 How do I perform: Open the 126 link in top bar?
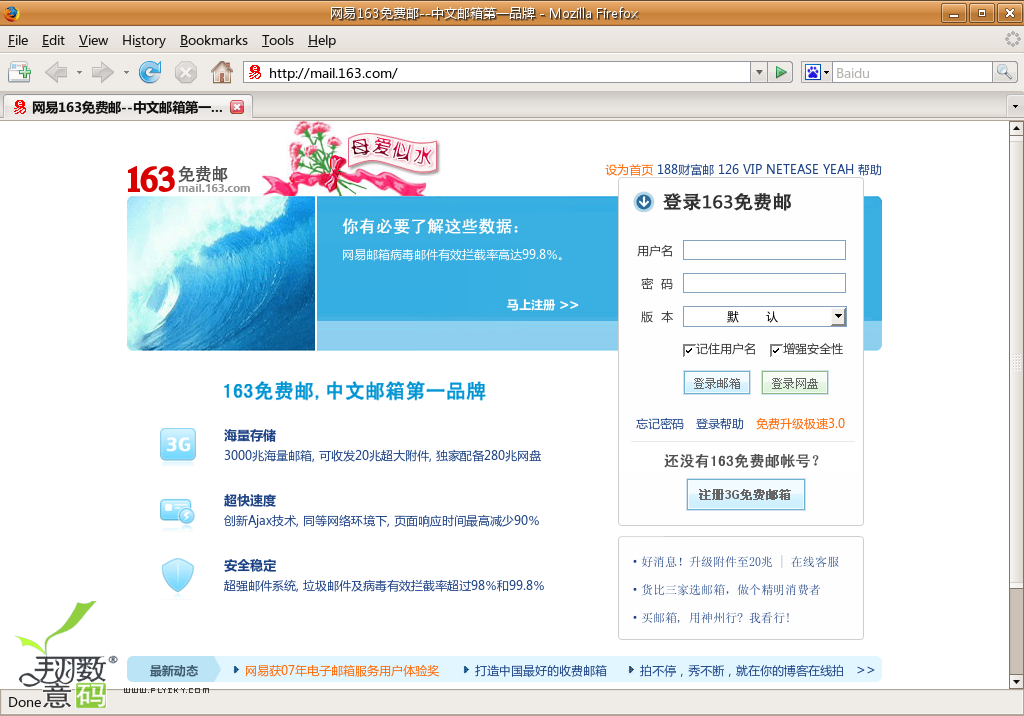[x=728, y=170]
